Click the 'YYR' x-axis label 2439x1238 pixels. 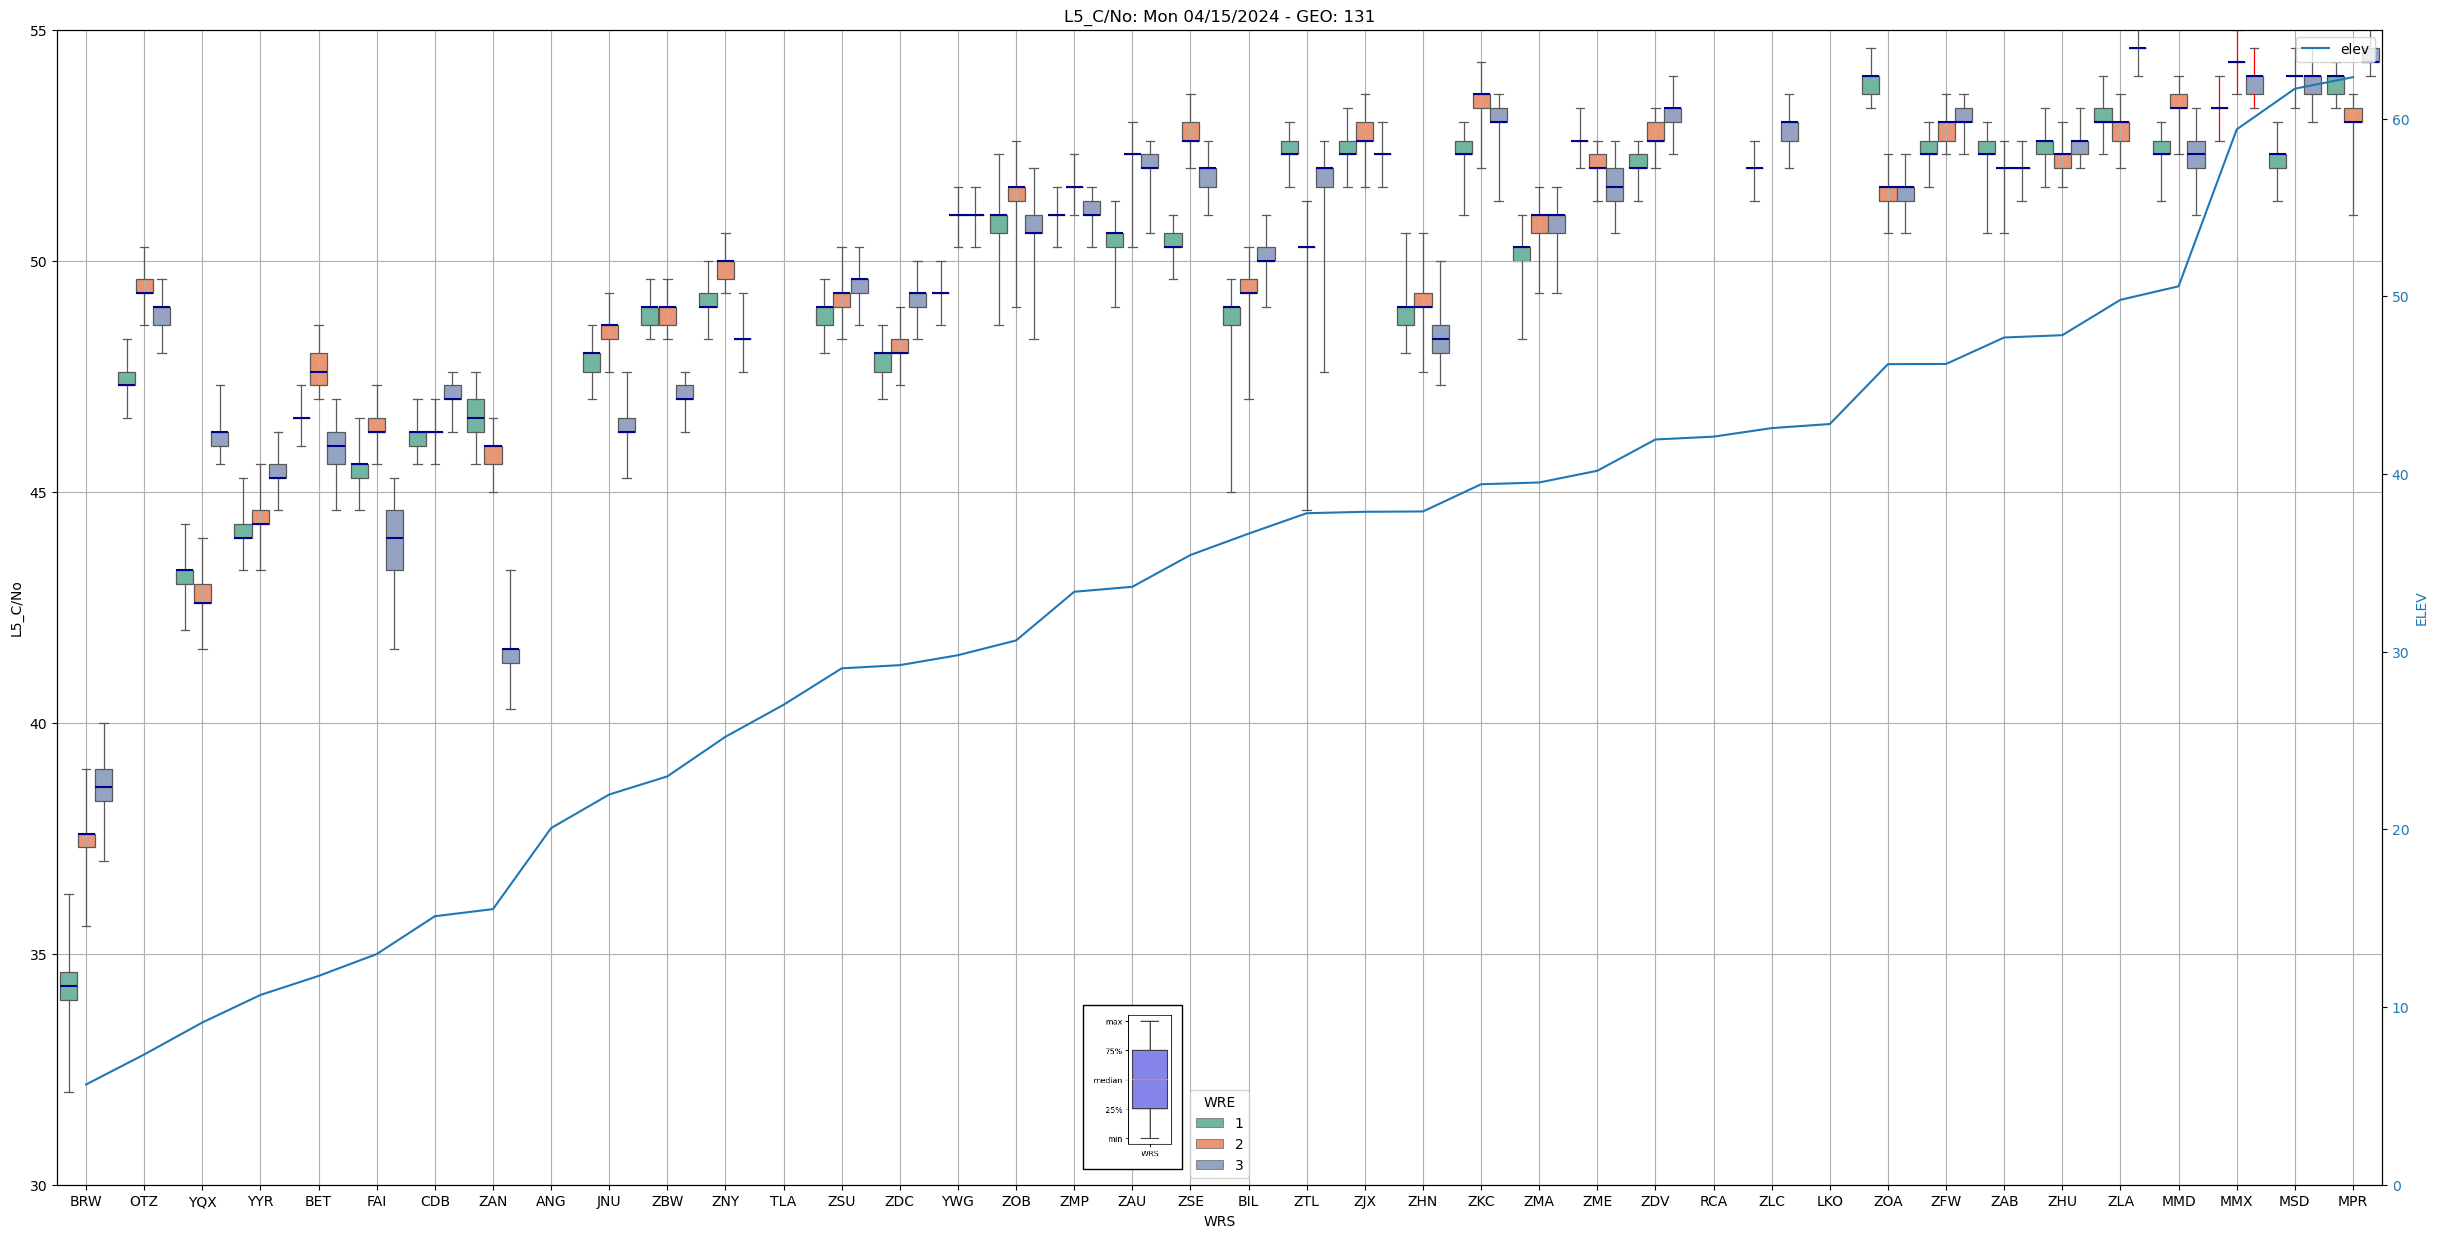point(260,1202)
